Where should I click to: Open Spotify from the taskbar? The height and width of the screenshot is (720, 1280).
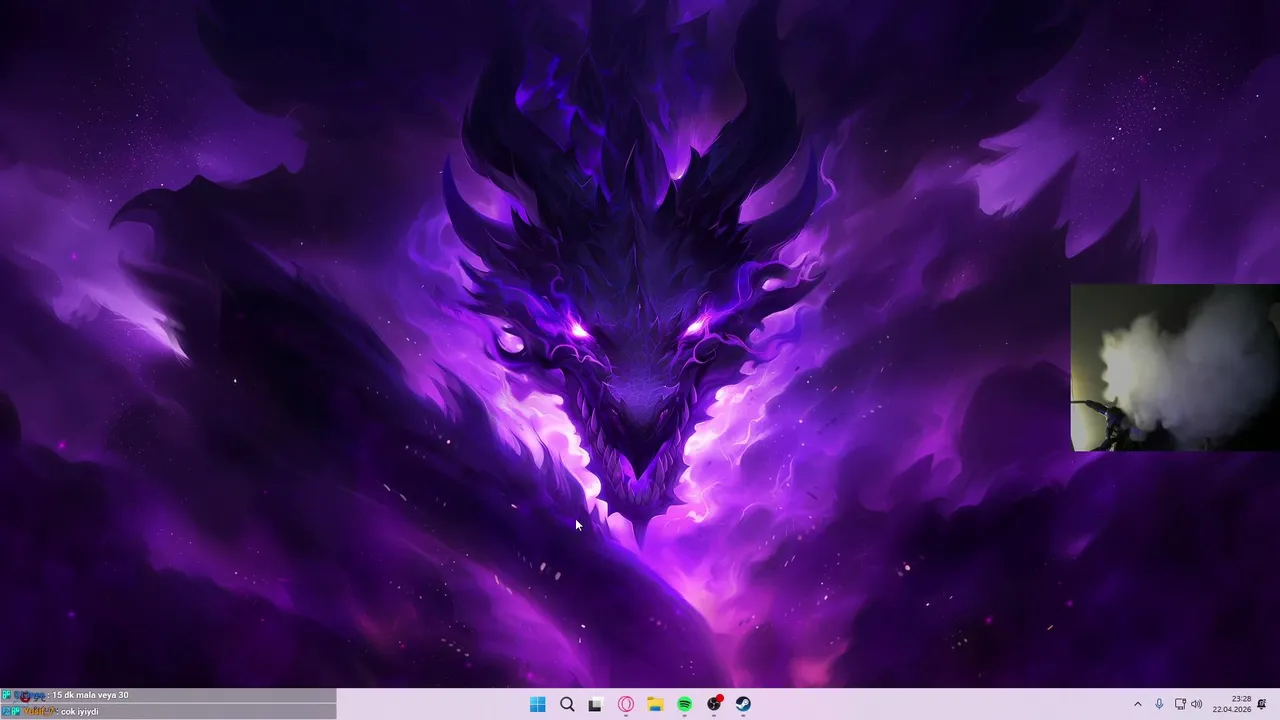tap(685, 704)
